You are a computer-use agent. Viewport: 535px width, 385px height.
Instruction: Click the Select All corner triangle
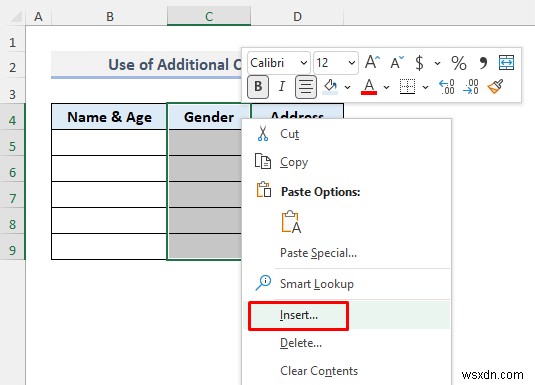point(15,17)
